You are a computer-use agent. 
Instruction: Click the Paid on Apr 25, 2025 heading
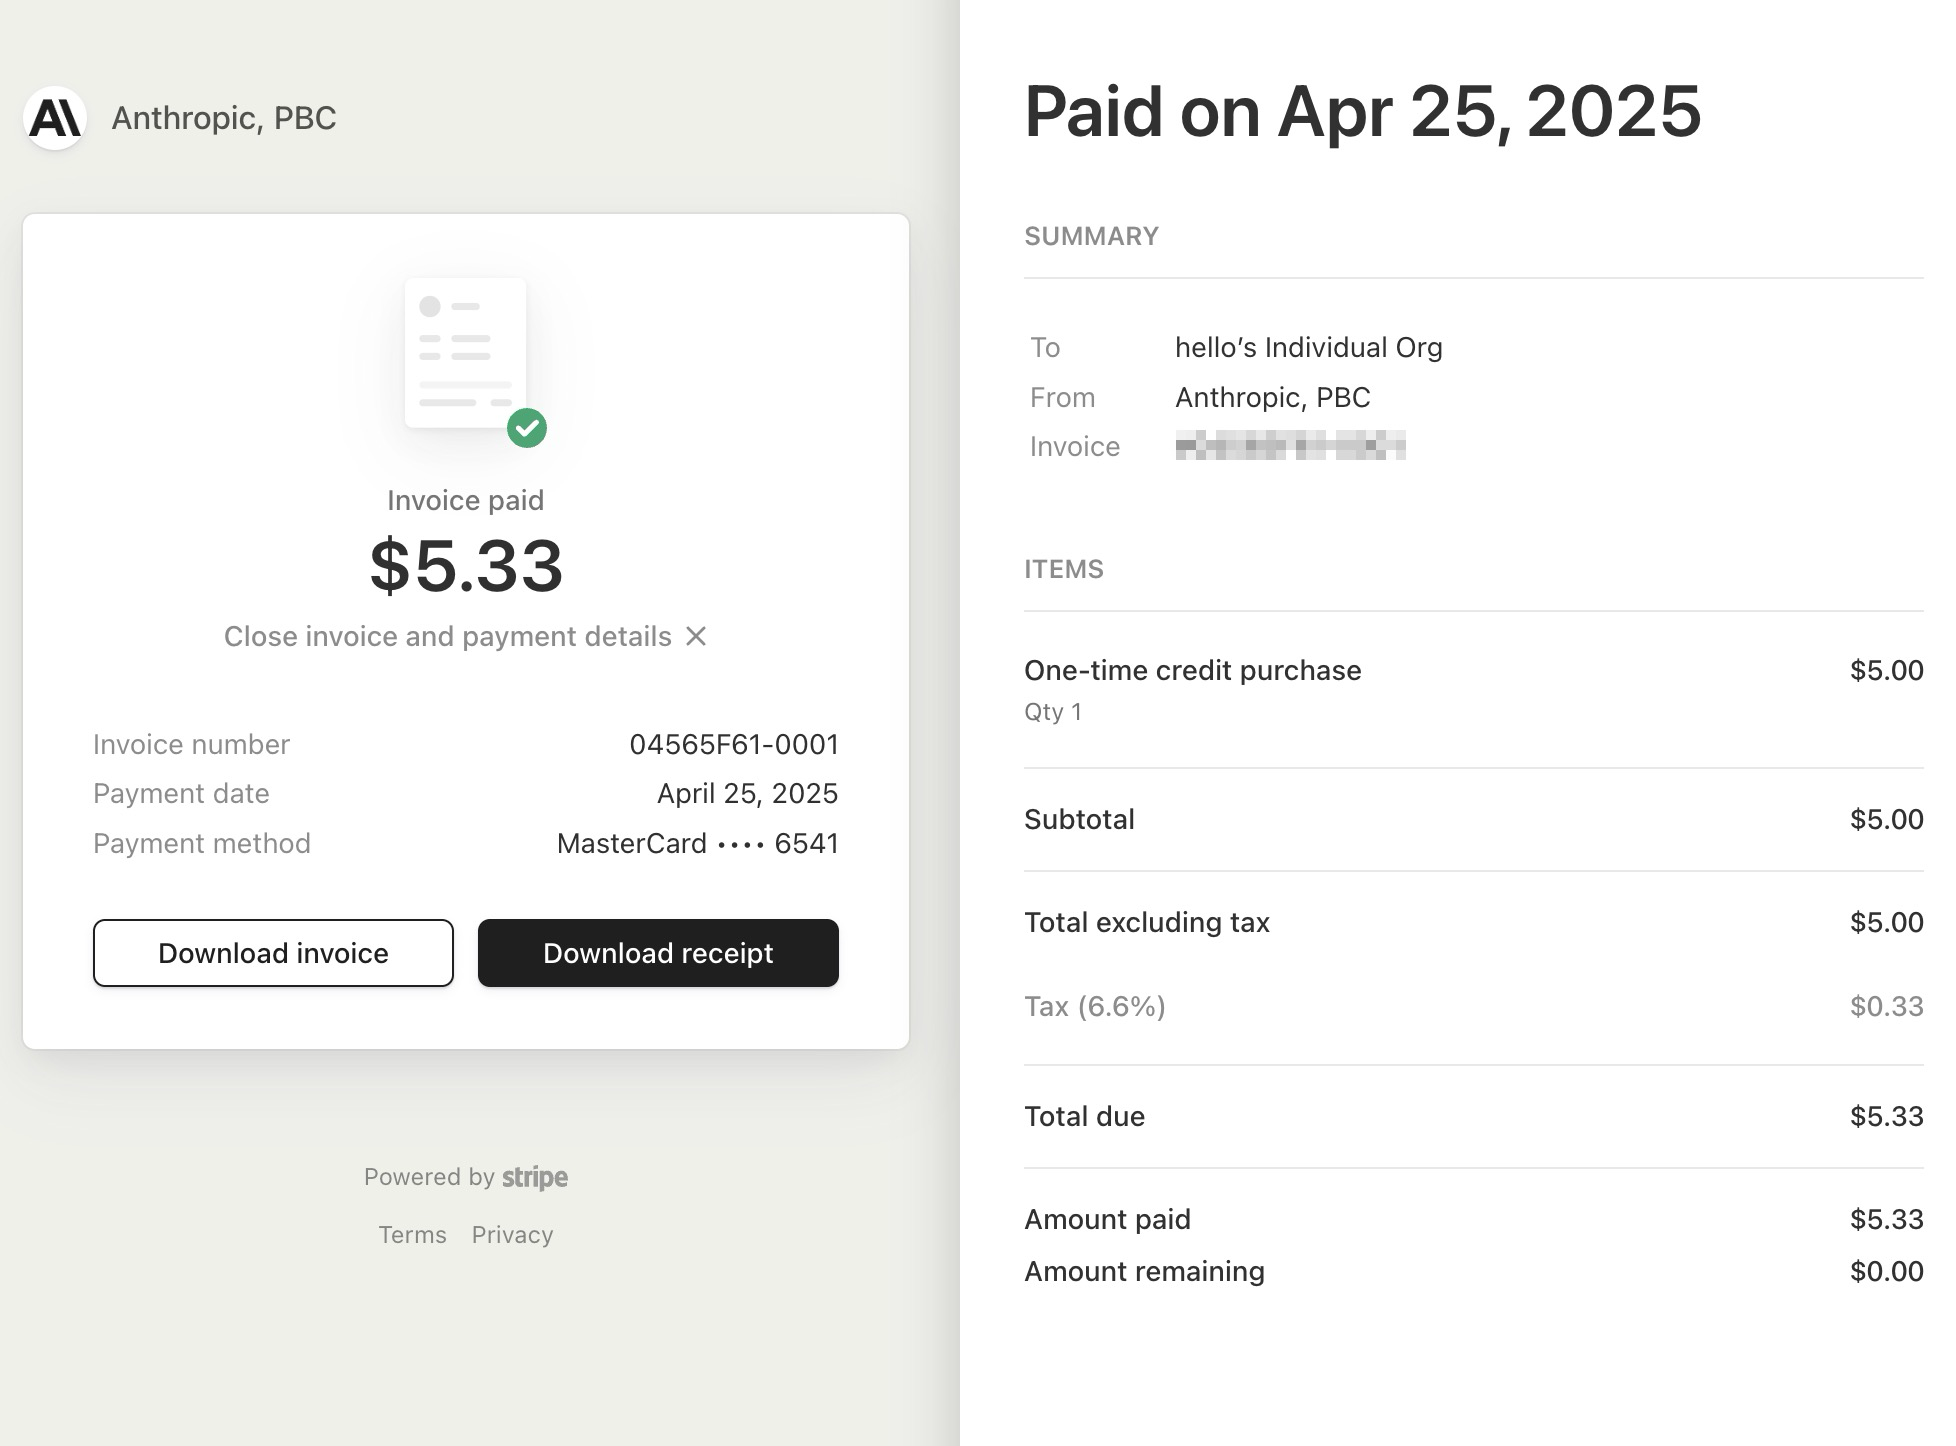(1363, 111)
